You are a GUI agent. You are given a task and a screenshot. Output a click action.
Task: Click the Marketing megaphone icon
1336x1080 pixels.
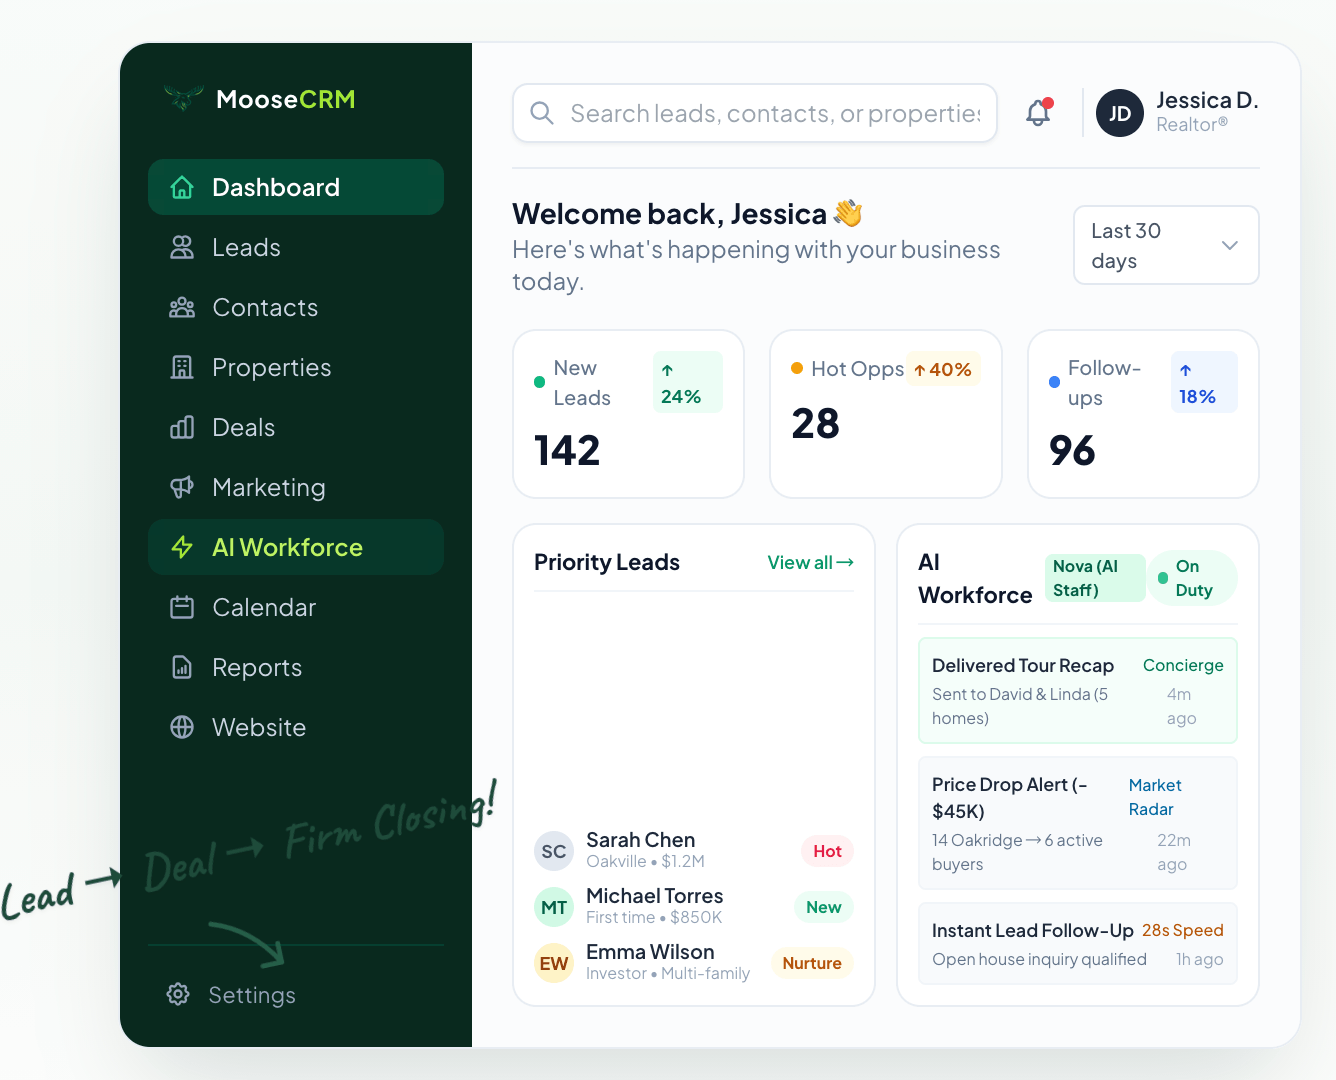(x=182, y=487)
